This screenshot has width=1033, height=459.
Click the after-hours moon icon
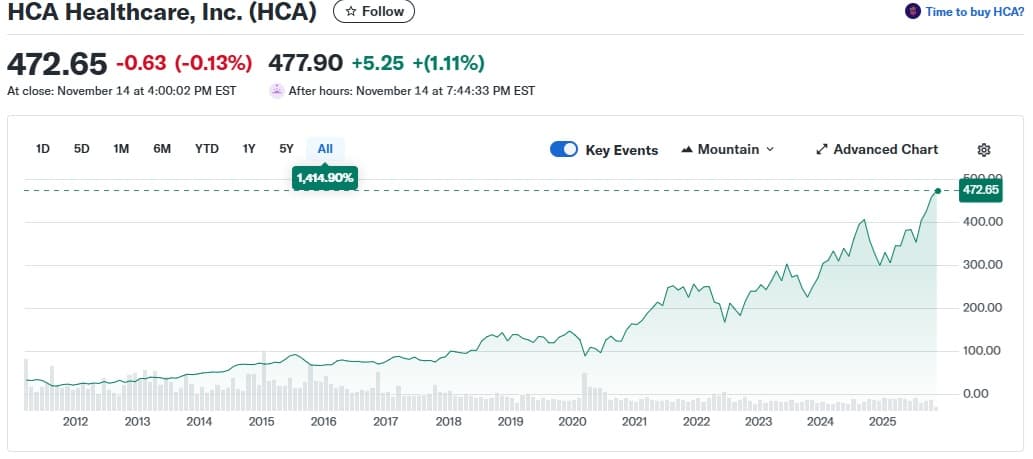277,91
